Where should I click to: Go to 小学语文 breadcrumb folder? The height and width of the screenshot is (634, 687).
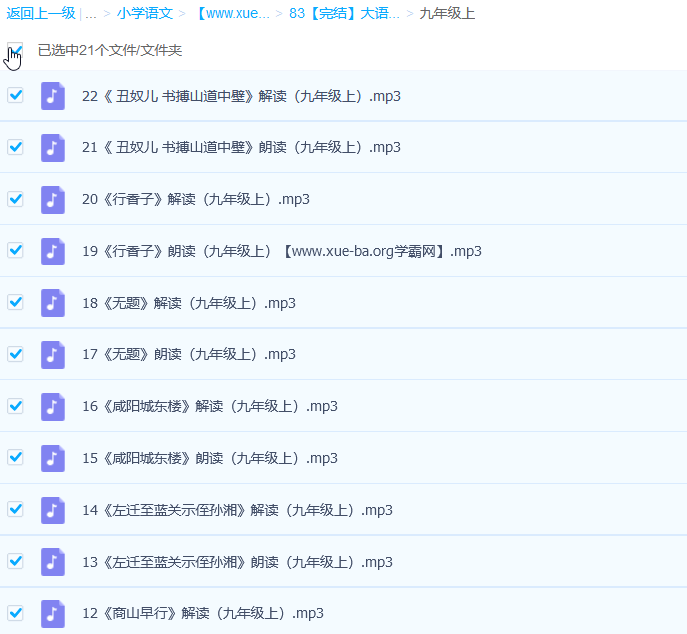pyautogui.click(x=144, y=13)
